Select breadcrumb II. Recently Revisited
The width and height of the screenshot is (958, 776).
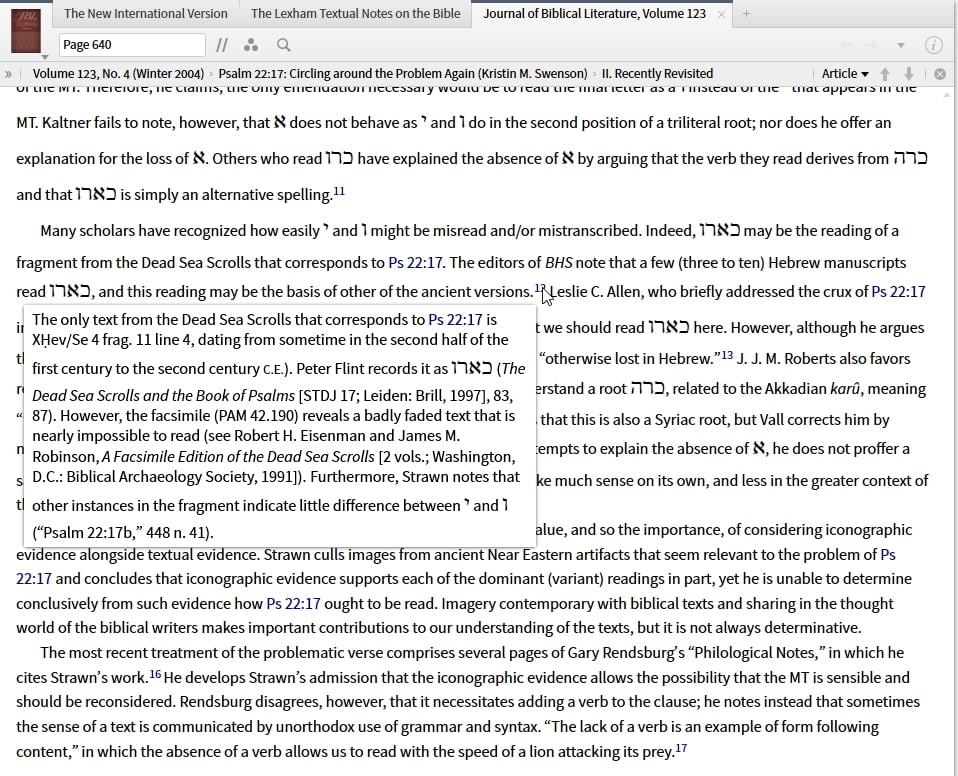[657, 74]
